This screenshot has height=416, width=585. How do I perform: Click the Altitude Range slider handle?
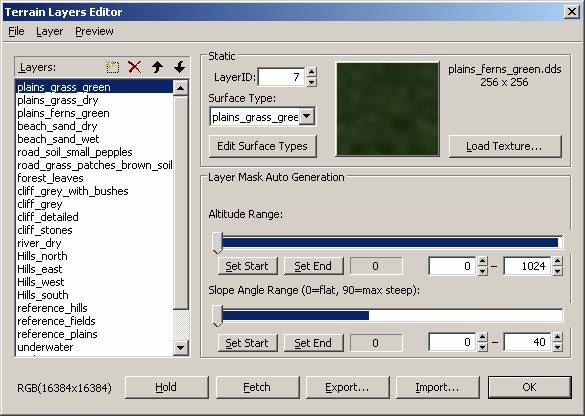pyautogui.click(x=218, y=243)
